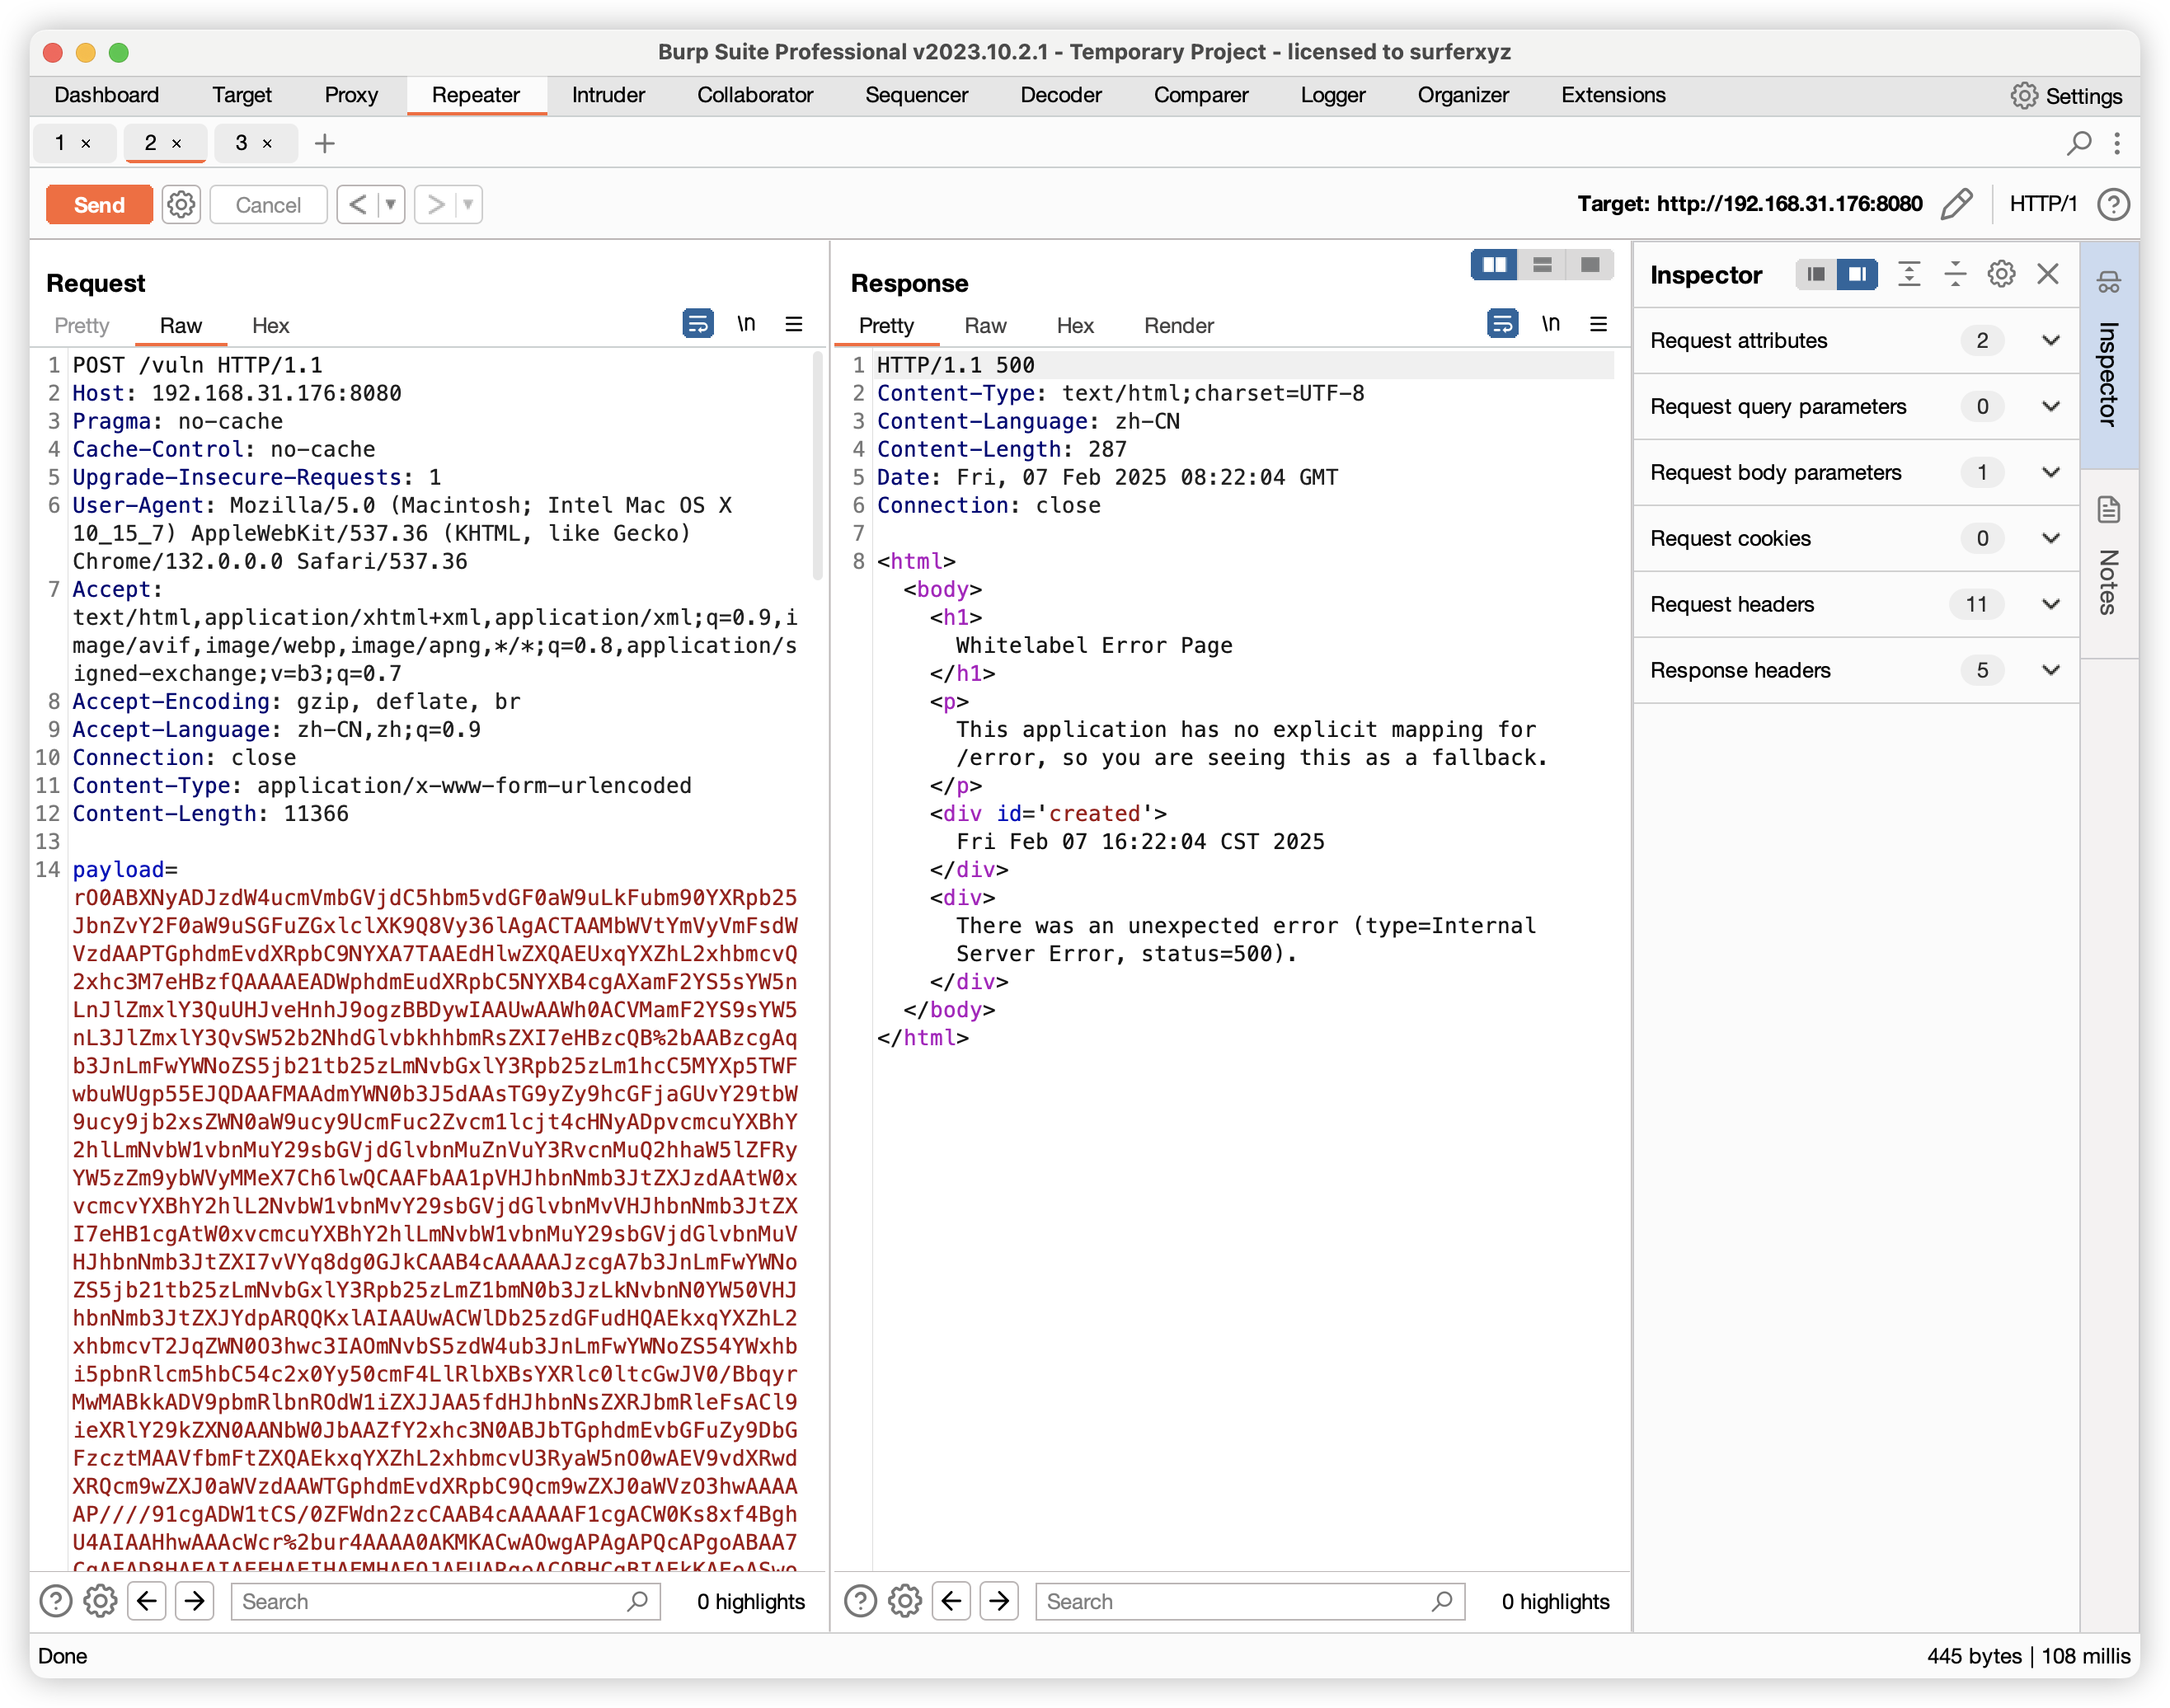Toggle word wrap in the Request editor
This screenshot has height=1708, width=2170.
tap(698, 323)
